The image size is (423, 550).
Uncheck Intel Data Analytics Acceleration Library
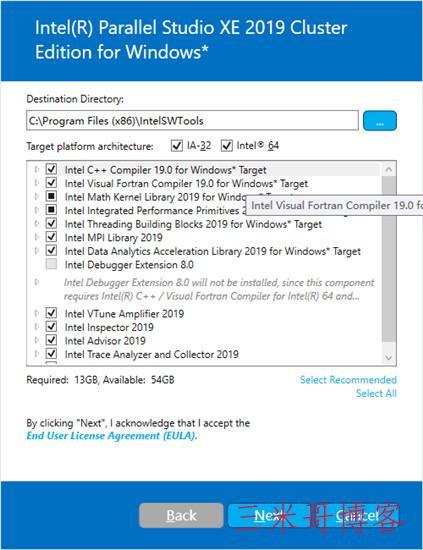click(x=51, y=250)
